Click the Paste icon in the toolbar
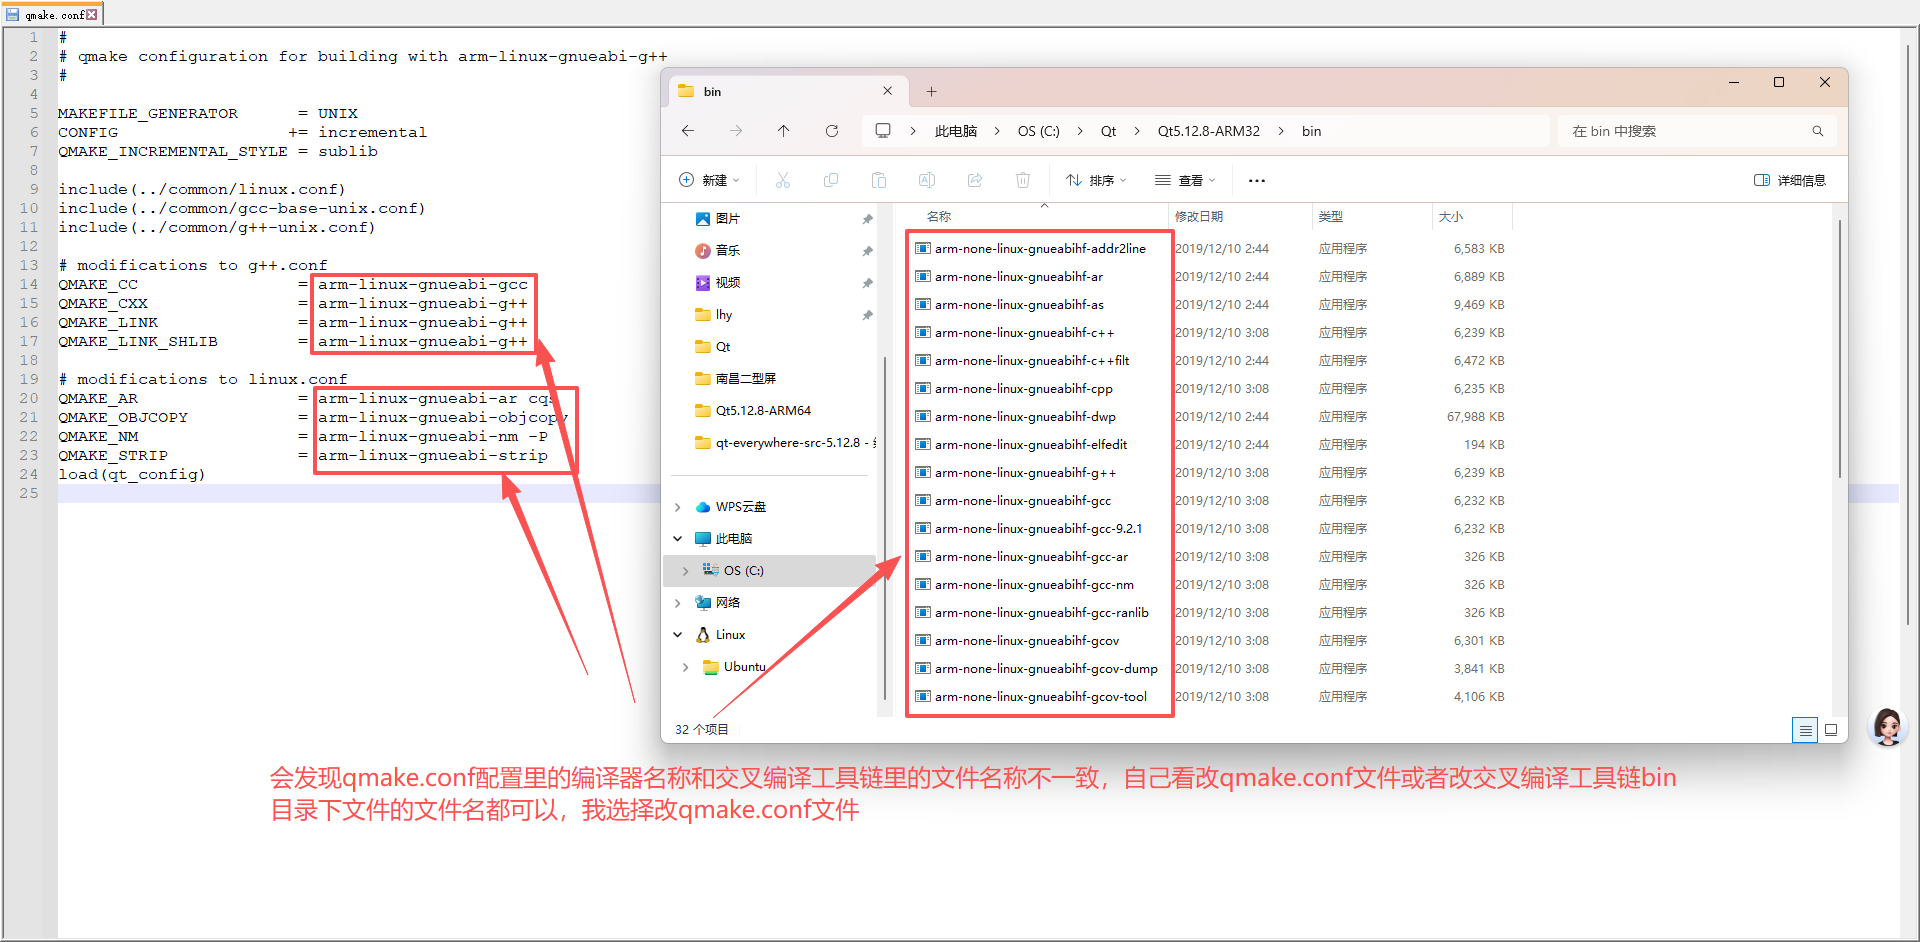Viewport: 1920px width, 942px height. [879, 180]
